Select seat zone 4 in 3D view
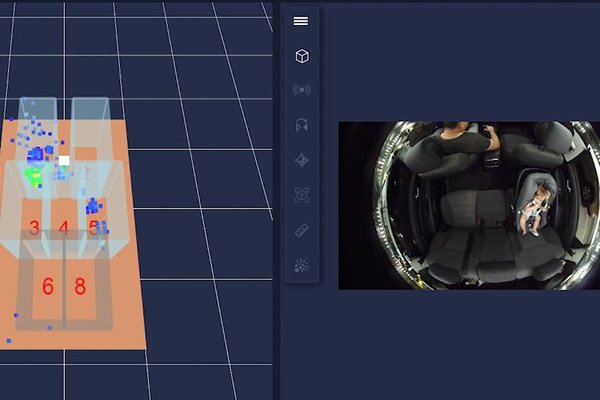The image size is (600, 400). pyautogui.click(x=64, y=228)
